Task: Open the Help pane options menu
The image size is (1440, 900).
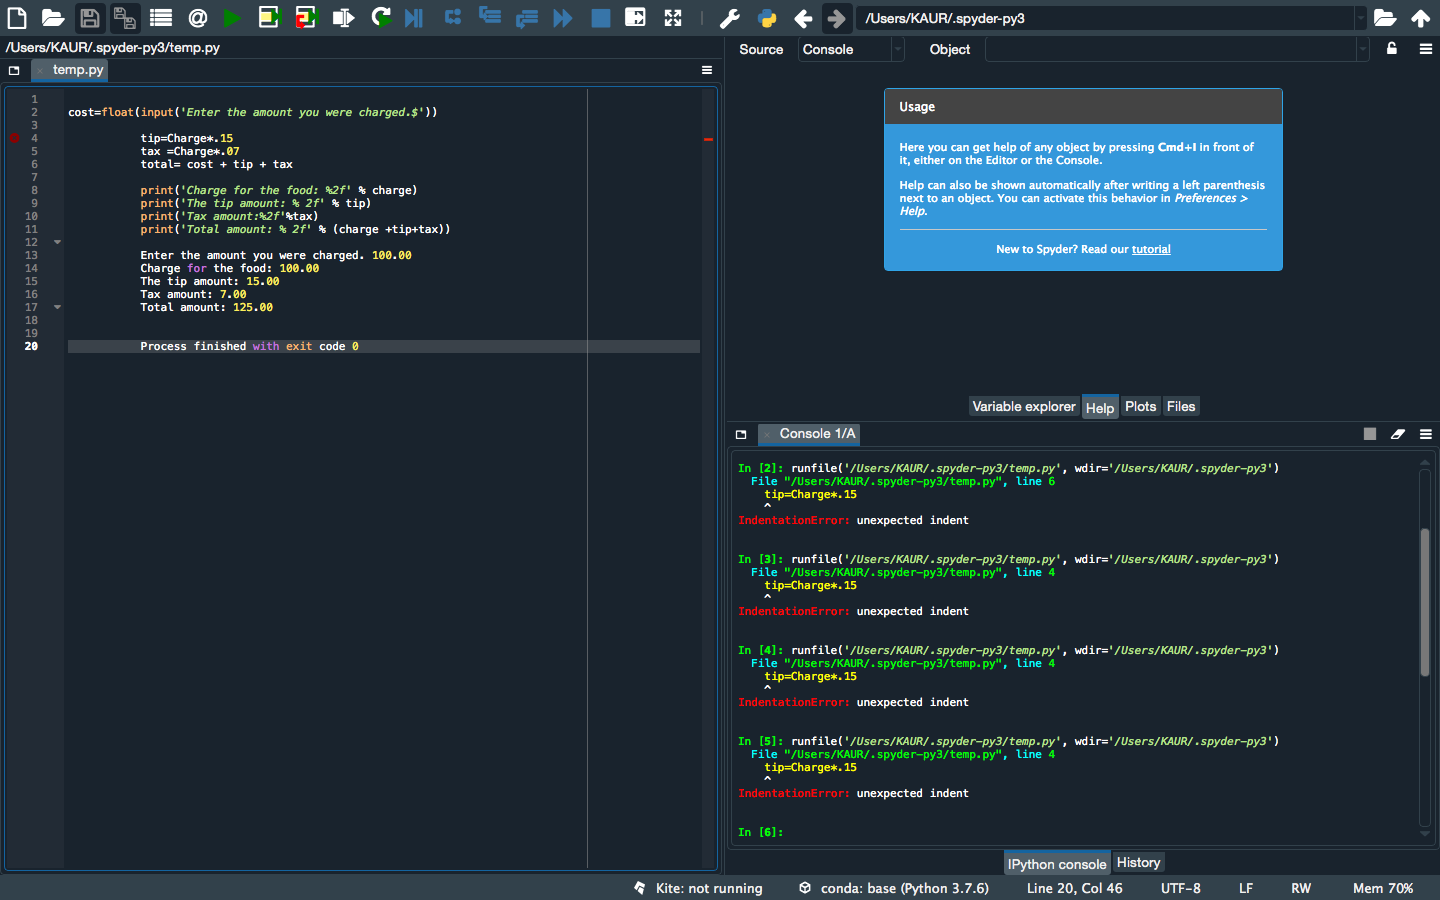Action: pyautogui.click(x=1426, y=49)
